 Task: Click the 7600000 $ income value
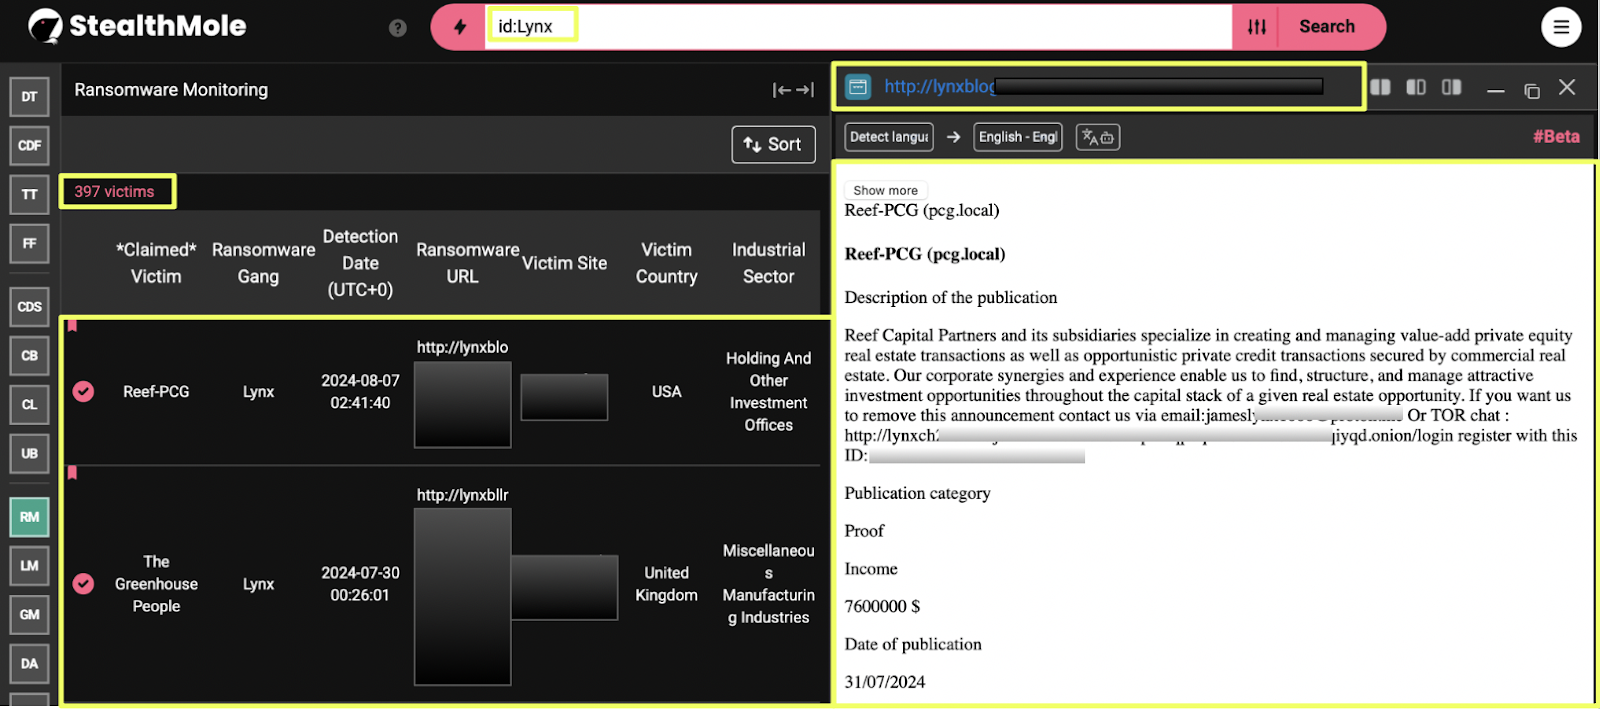coord(882,607)
